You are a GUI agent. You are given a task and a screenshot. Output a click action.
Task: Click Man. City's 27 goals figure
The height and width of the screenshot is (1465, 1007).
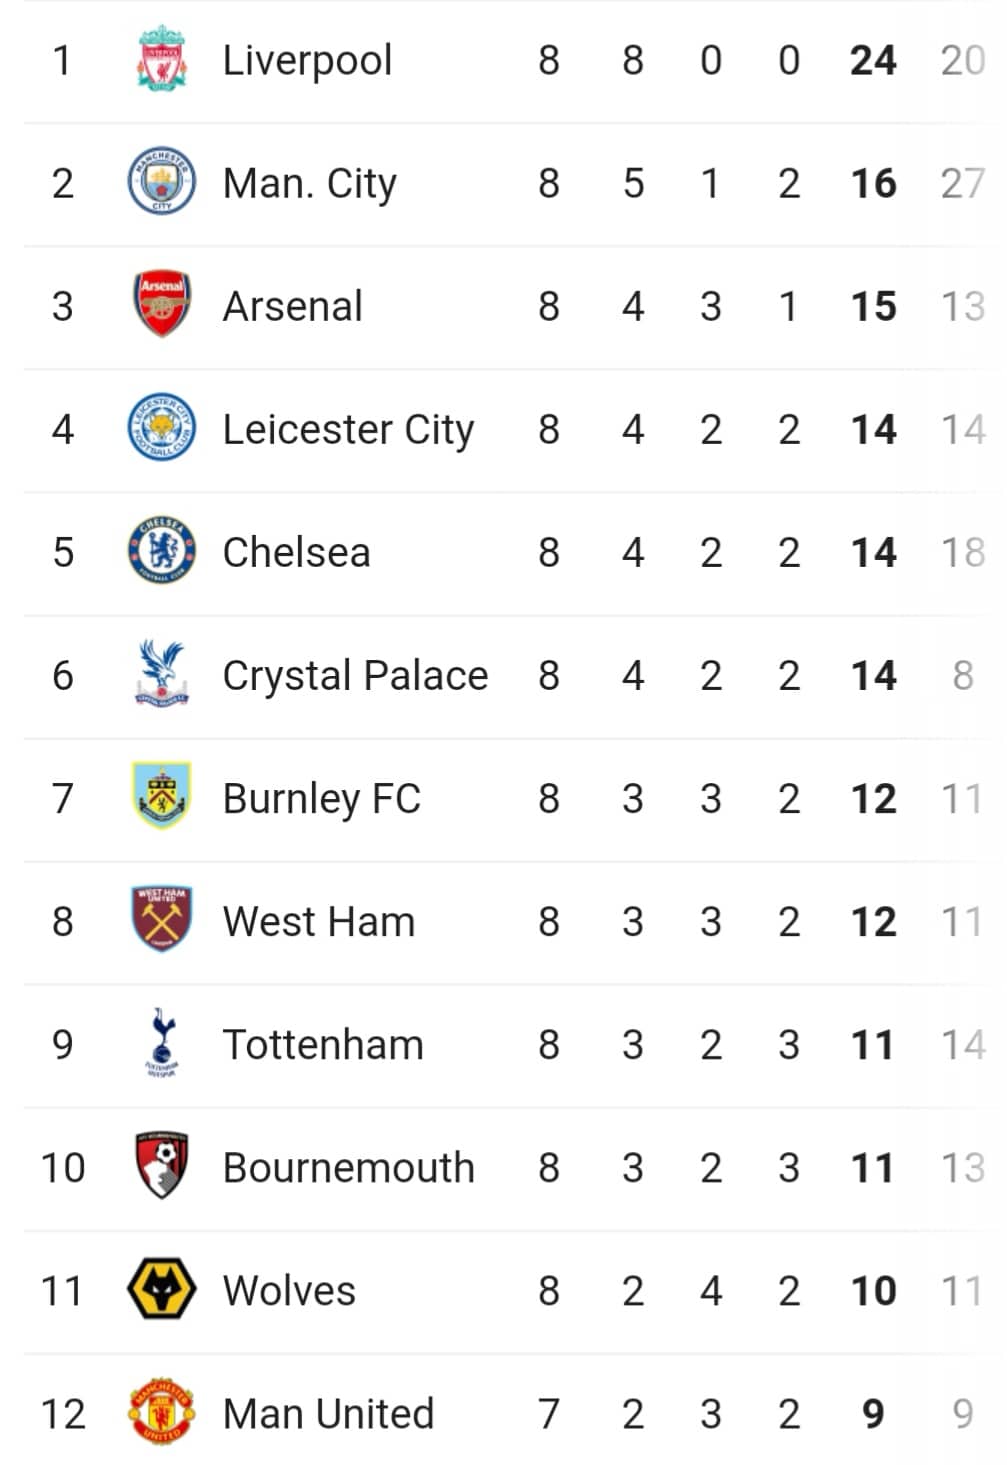962,184
